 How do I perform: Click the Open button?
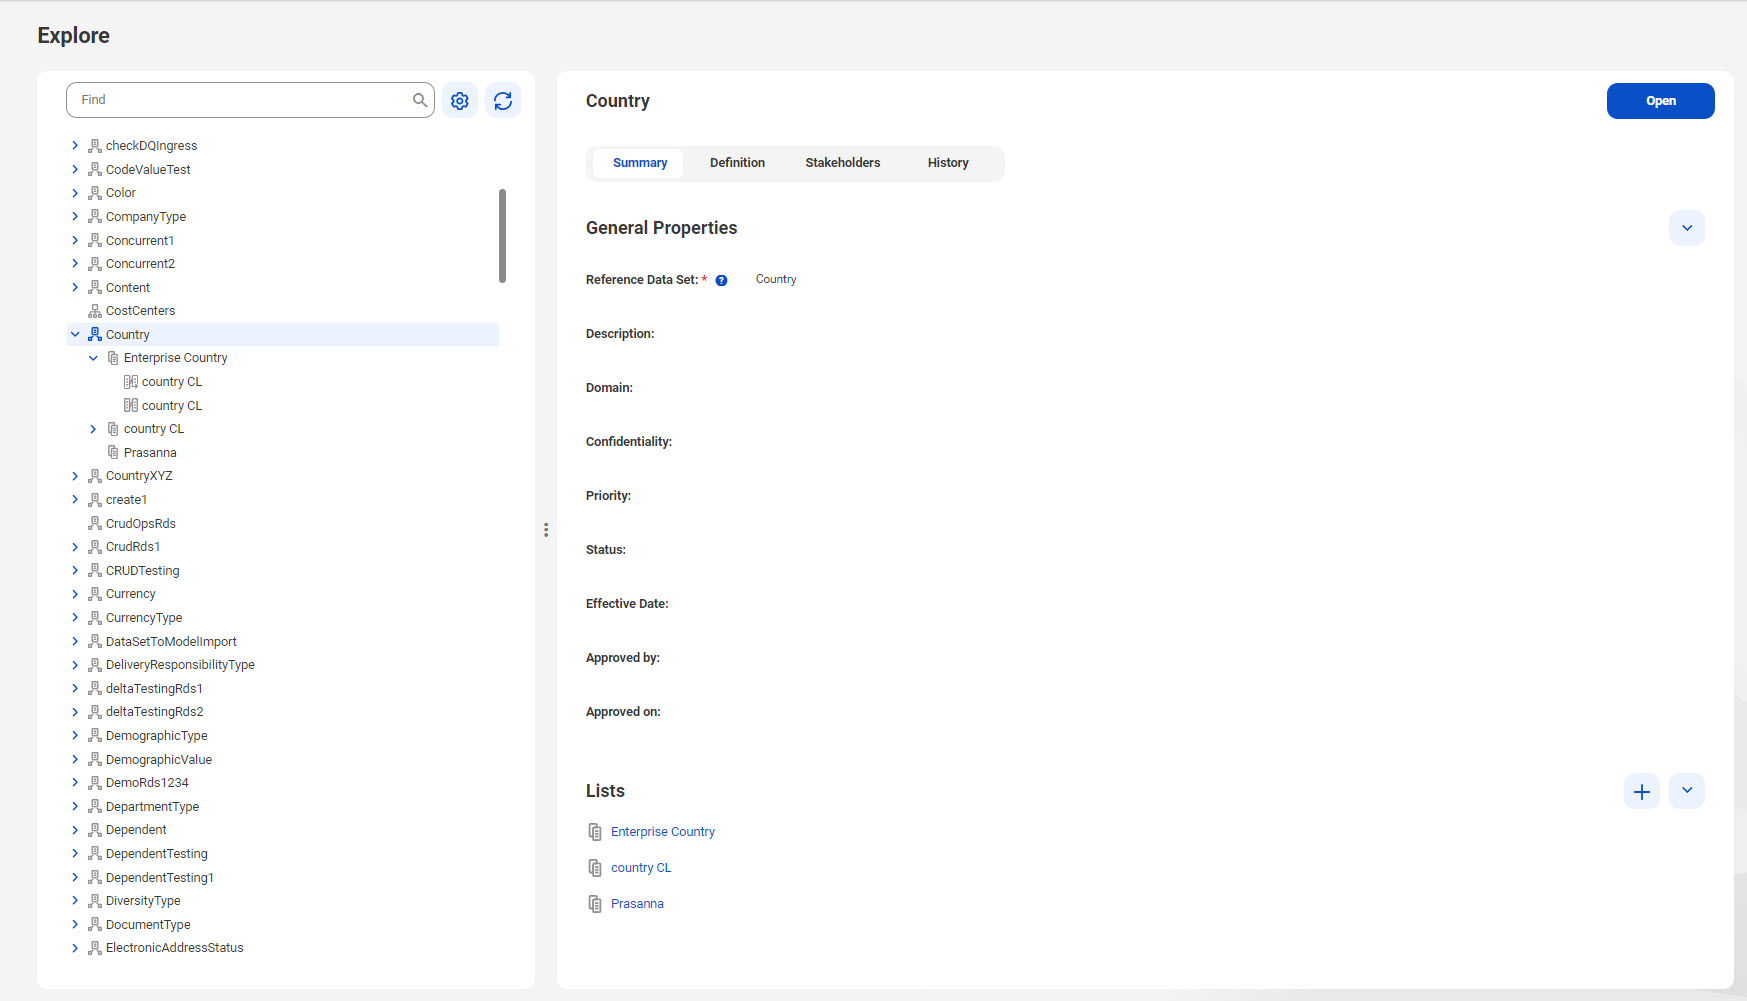(1660, 101)
